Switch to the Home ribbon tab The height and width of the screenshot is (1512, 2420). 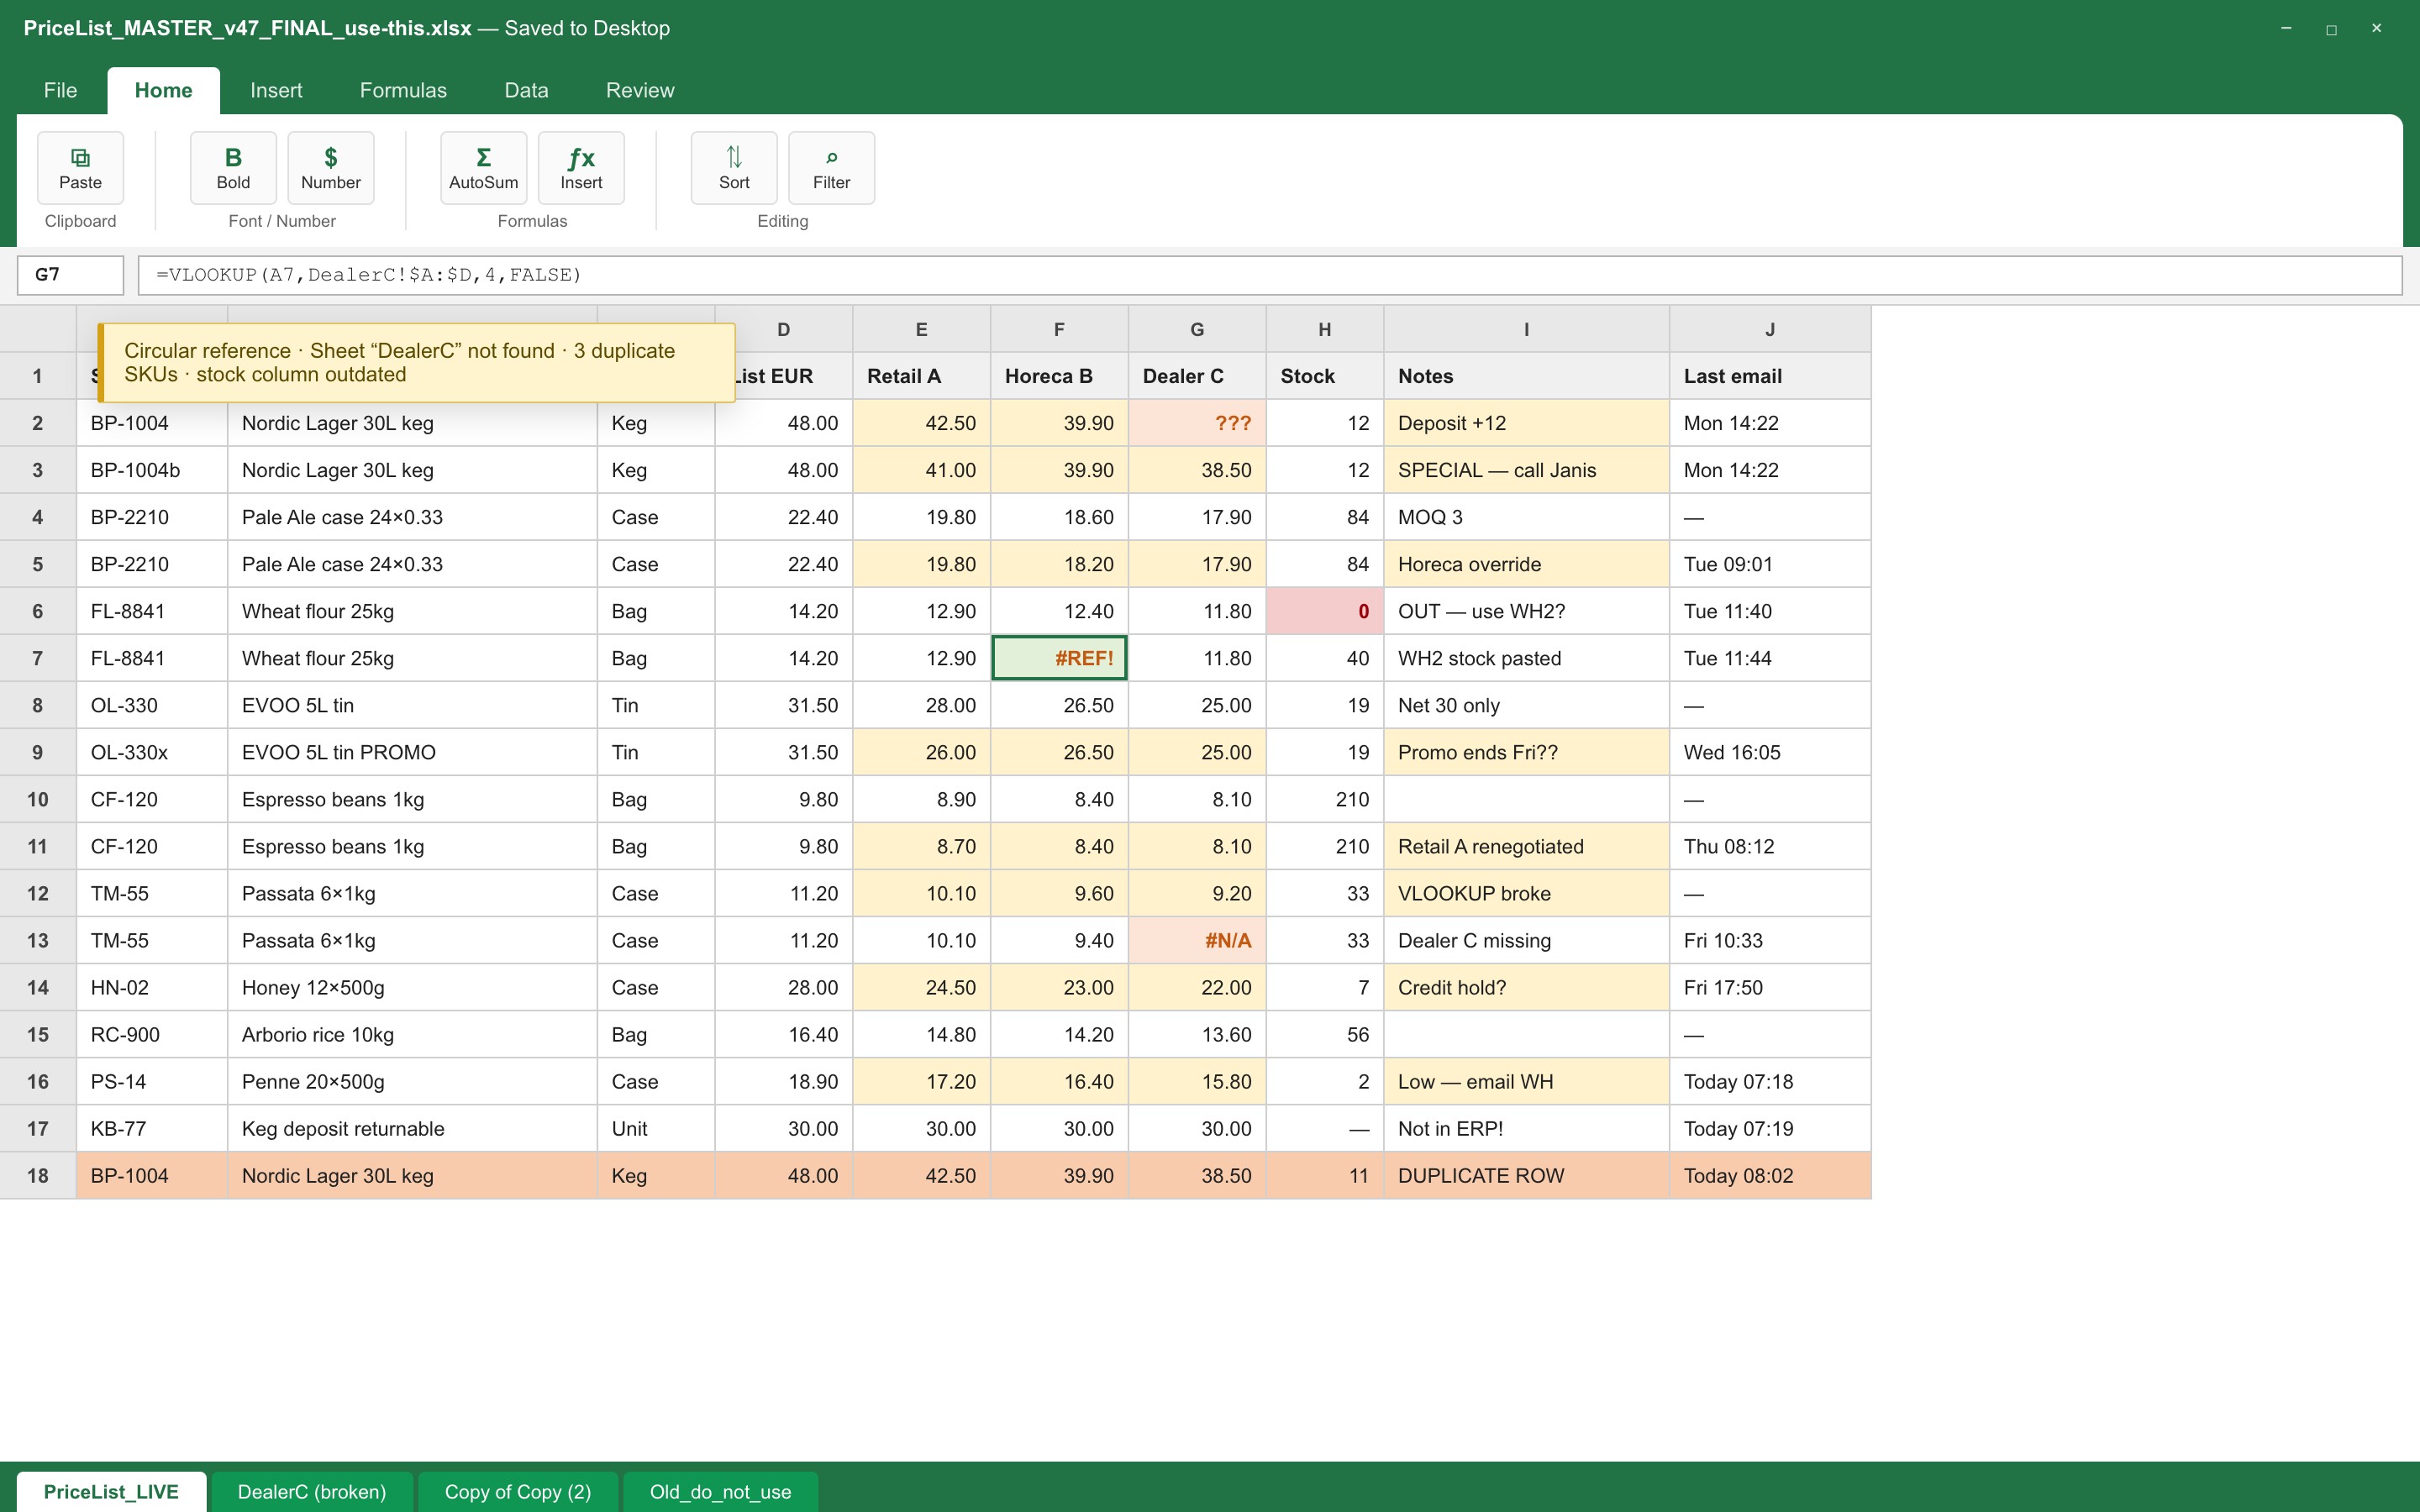click(164, 90)
